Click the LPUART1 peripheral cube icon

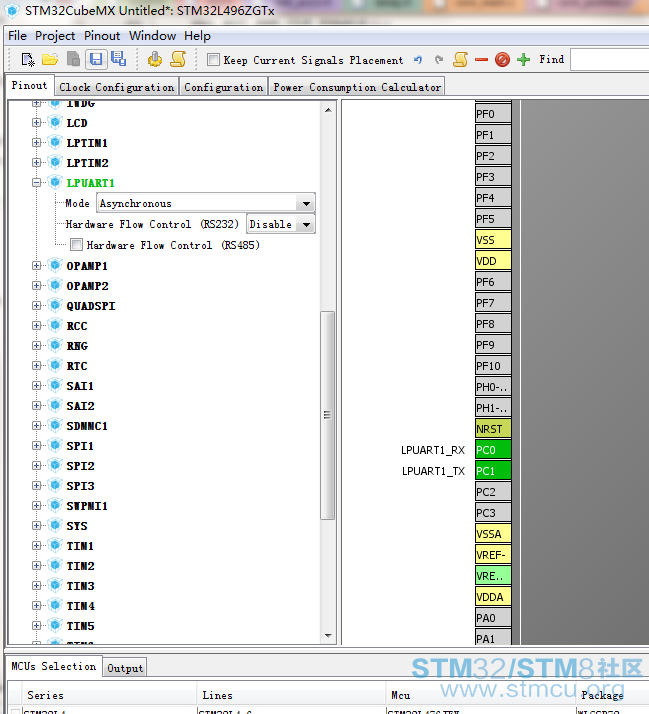55,183
